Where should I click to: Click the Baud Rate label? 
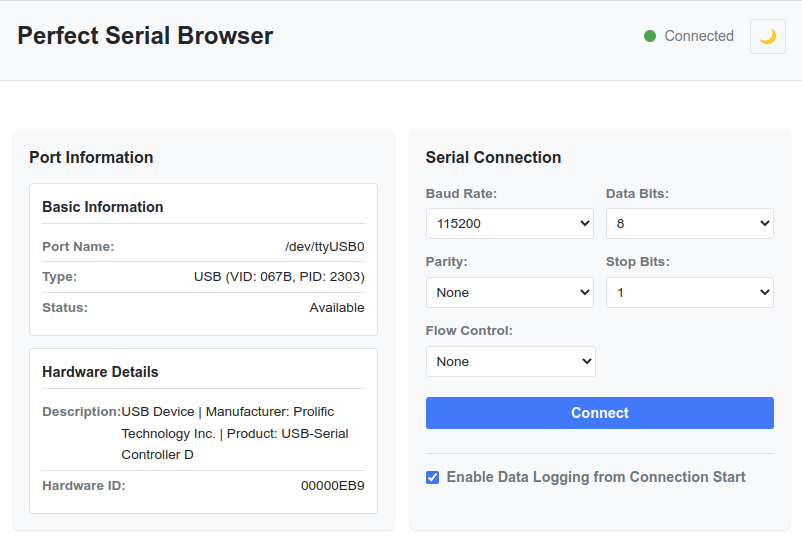tap(461, 194)
